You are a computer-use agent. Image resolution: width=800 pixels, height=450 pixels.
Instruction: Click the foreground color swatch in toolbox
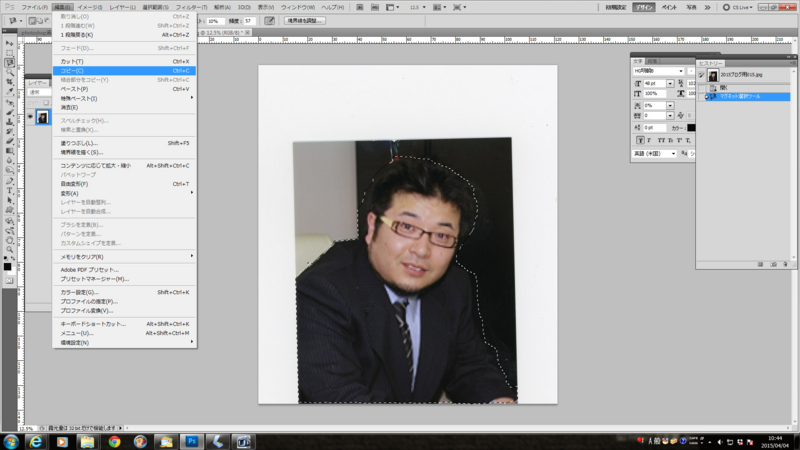(7, 266)
